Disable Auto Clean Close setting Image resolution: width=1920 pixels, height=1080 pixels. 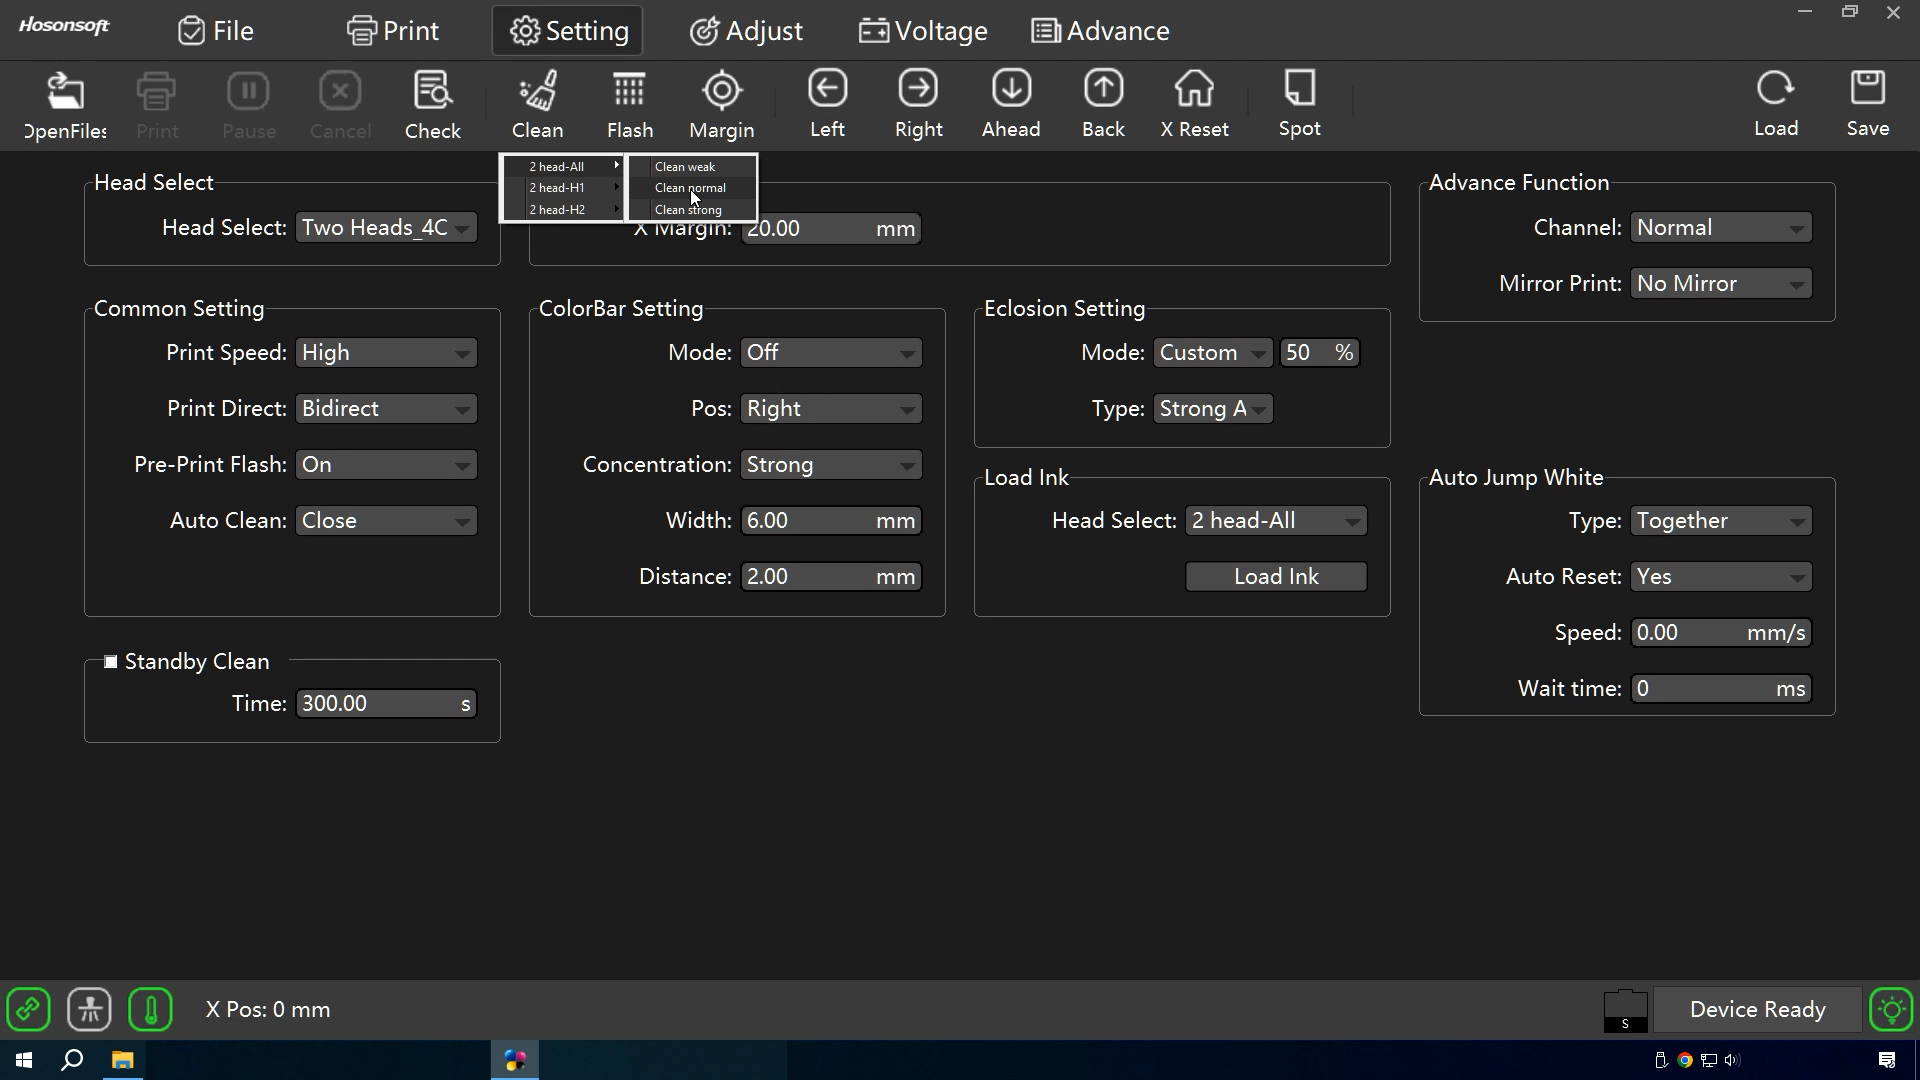(x=382, y=520)
